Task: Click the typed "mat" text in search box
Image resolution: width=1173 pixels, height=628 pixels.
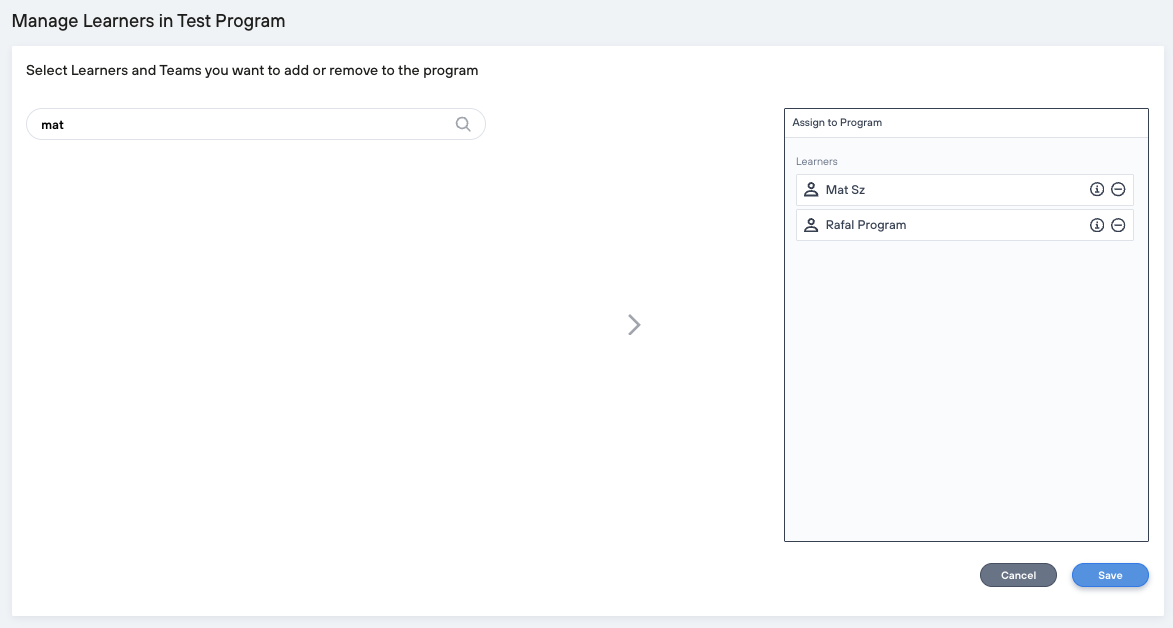Action: [52, 125]
